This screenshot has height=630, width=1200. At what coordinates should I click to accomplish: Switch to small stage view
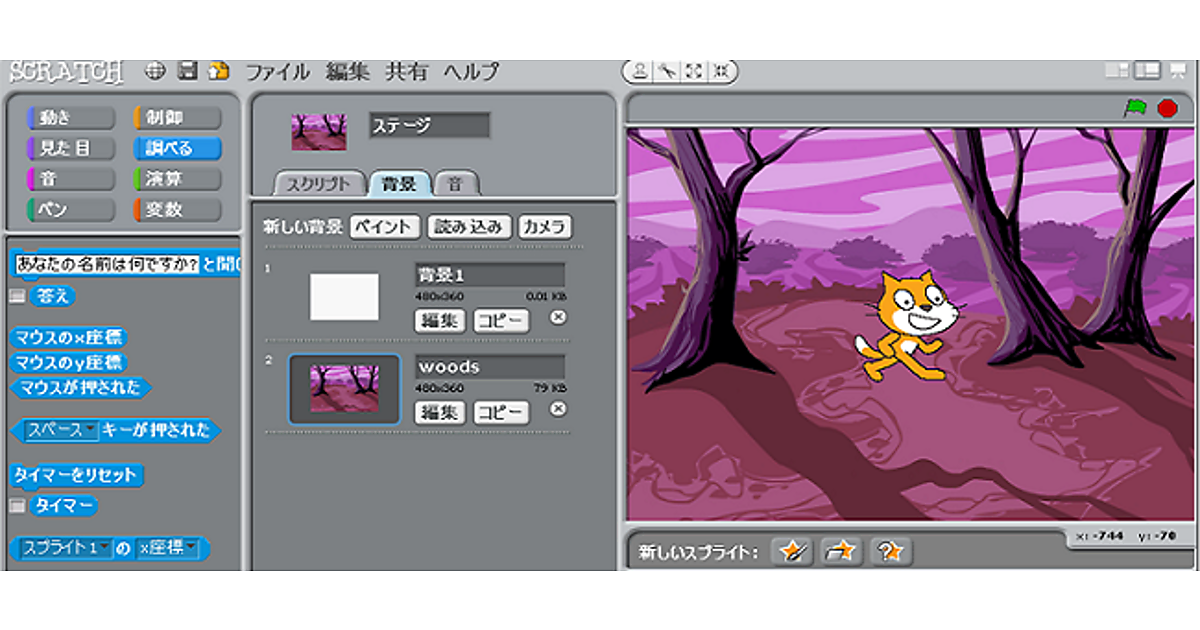click(1118, 70)
